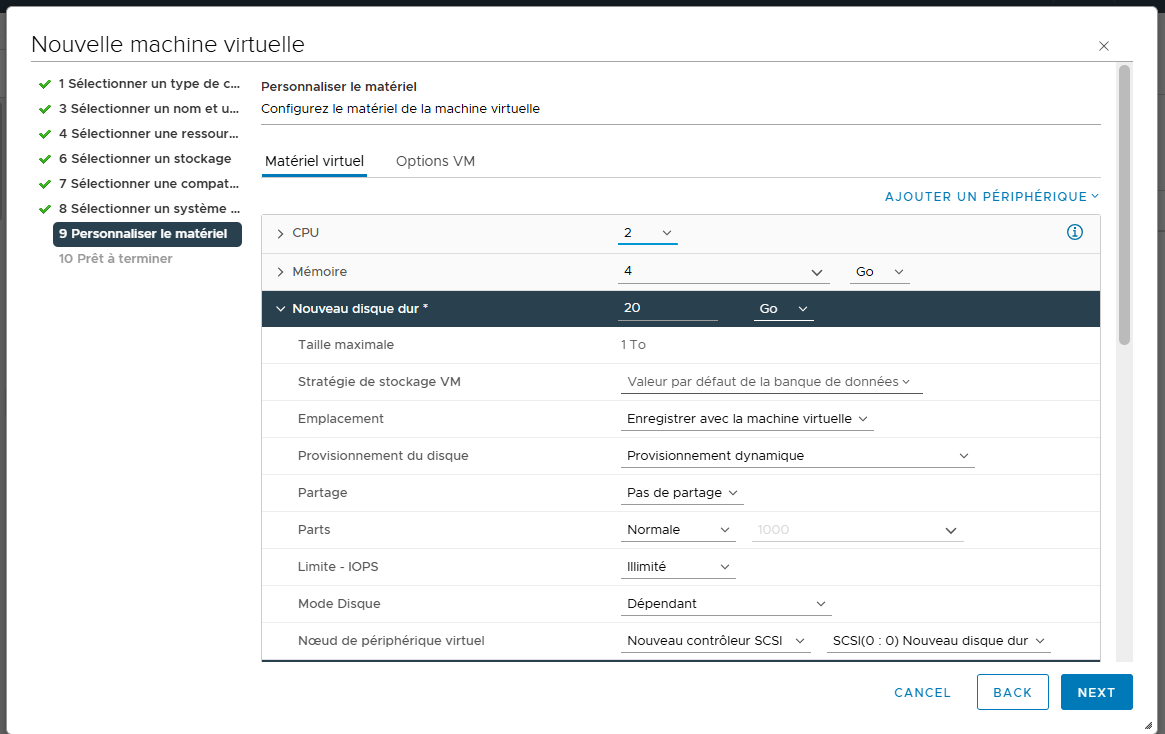Image resolution: width=1165 pixels, height=734 pixels.
Task: Open the Limite - IOPS dropdown
Action: pos(678,567)
